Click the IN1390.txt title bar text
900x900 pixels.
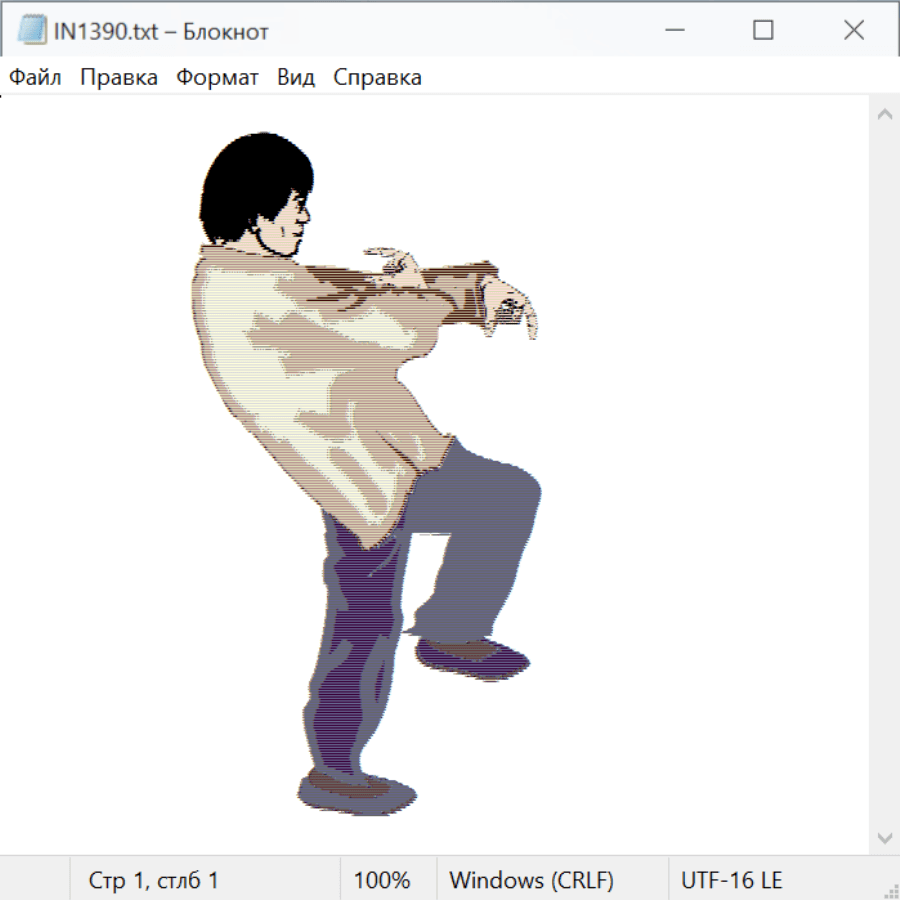(162, 32)
